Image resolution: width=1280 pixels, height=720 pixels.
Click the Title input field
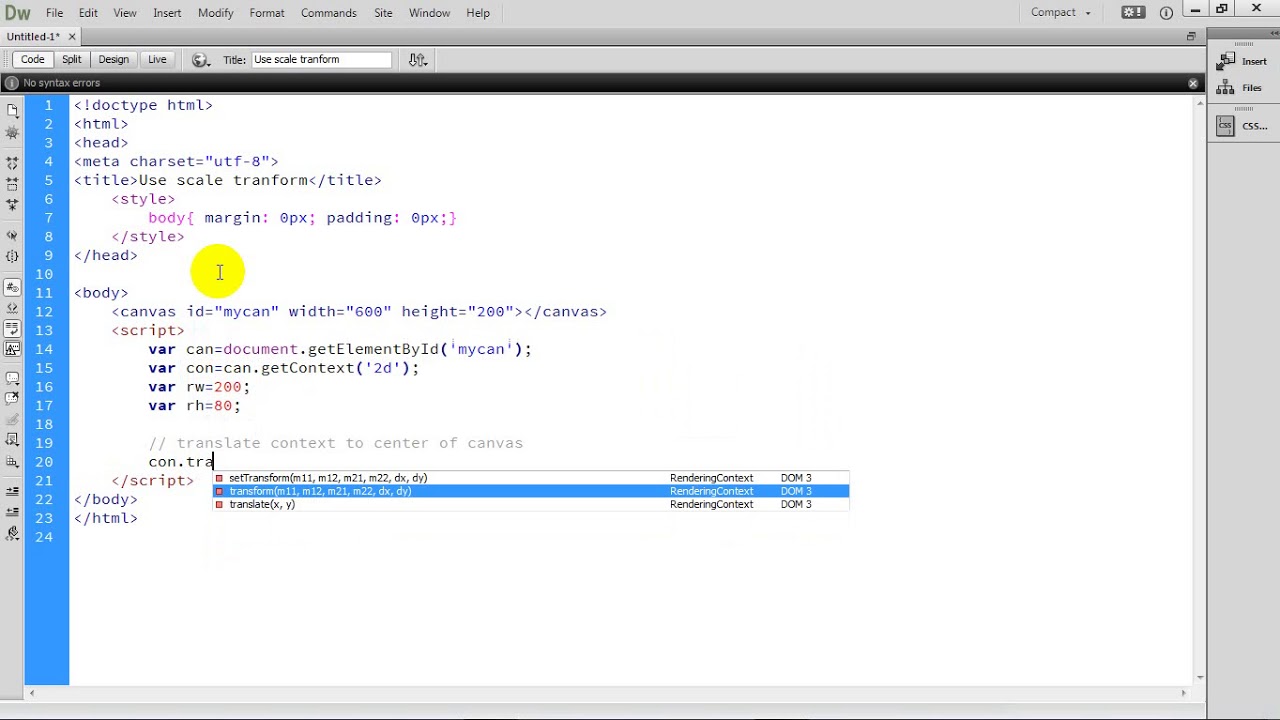point(321,59)
